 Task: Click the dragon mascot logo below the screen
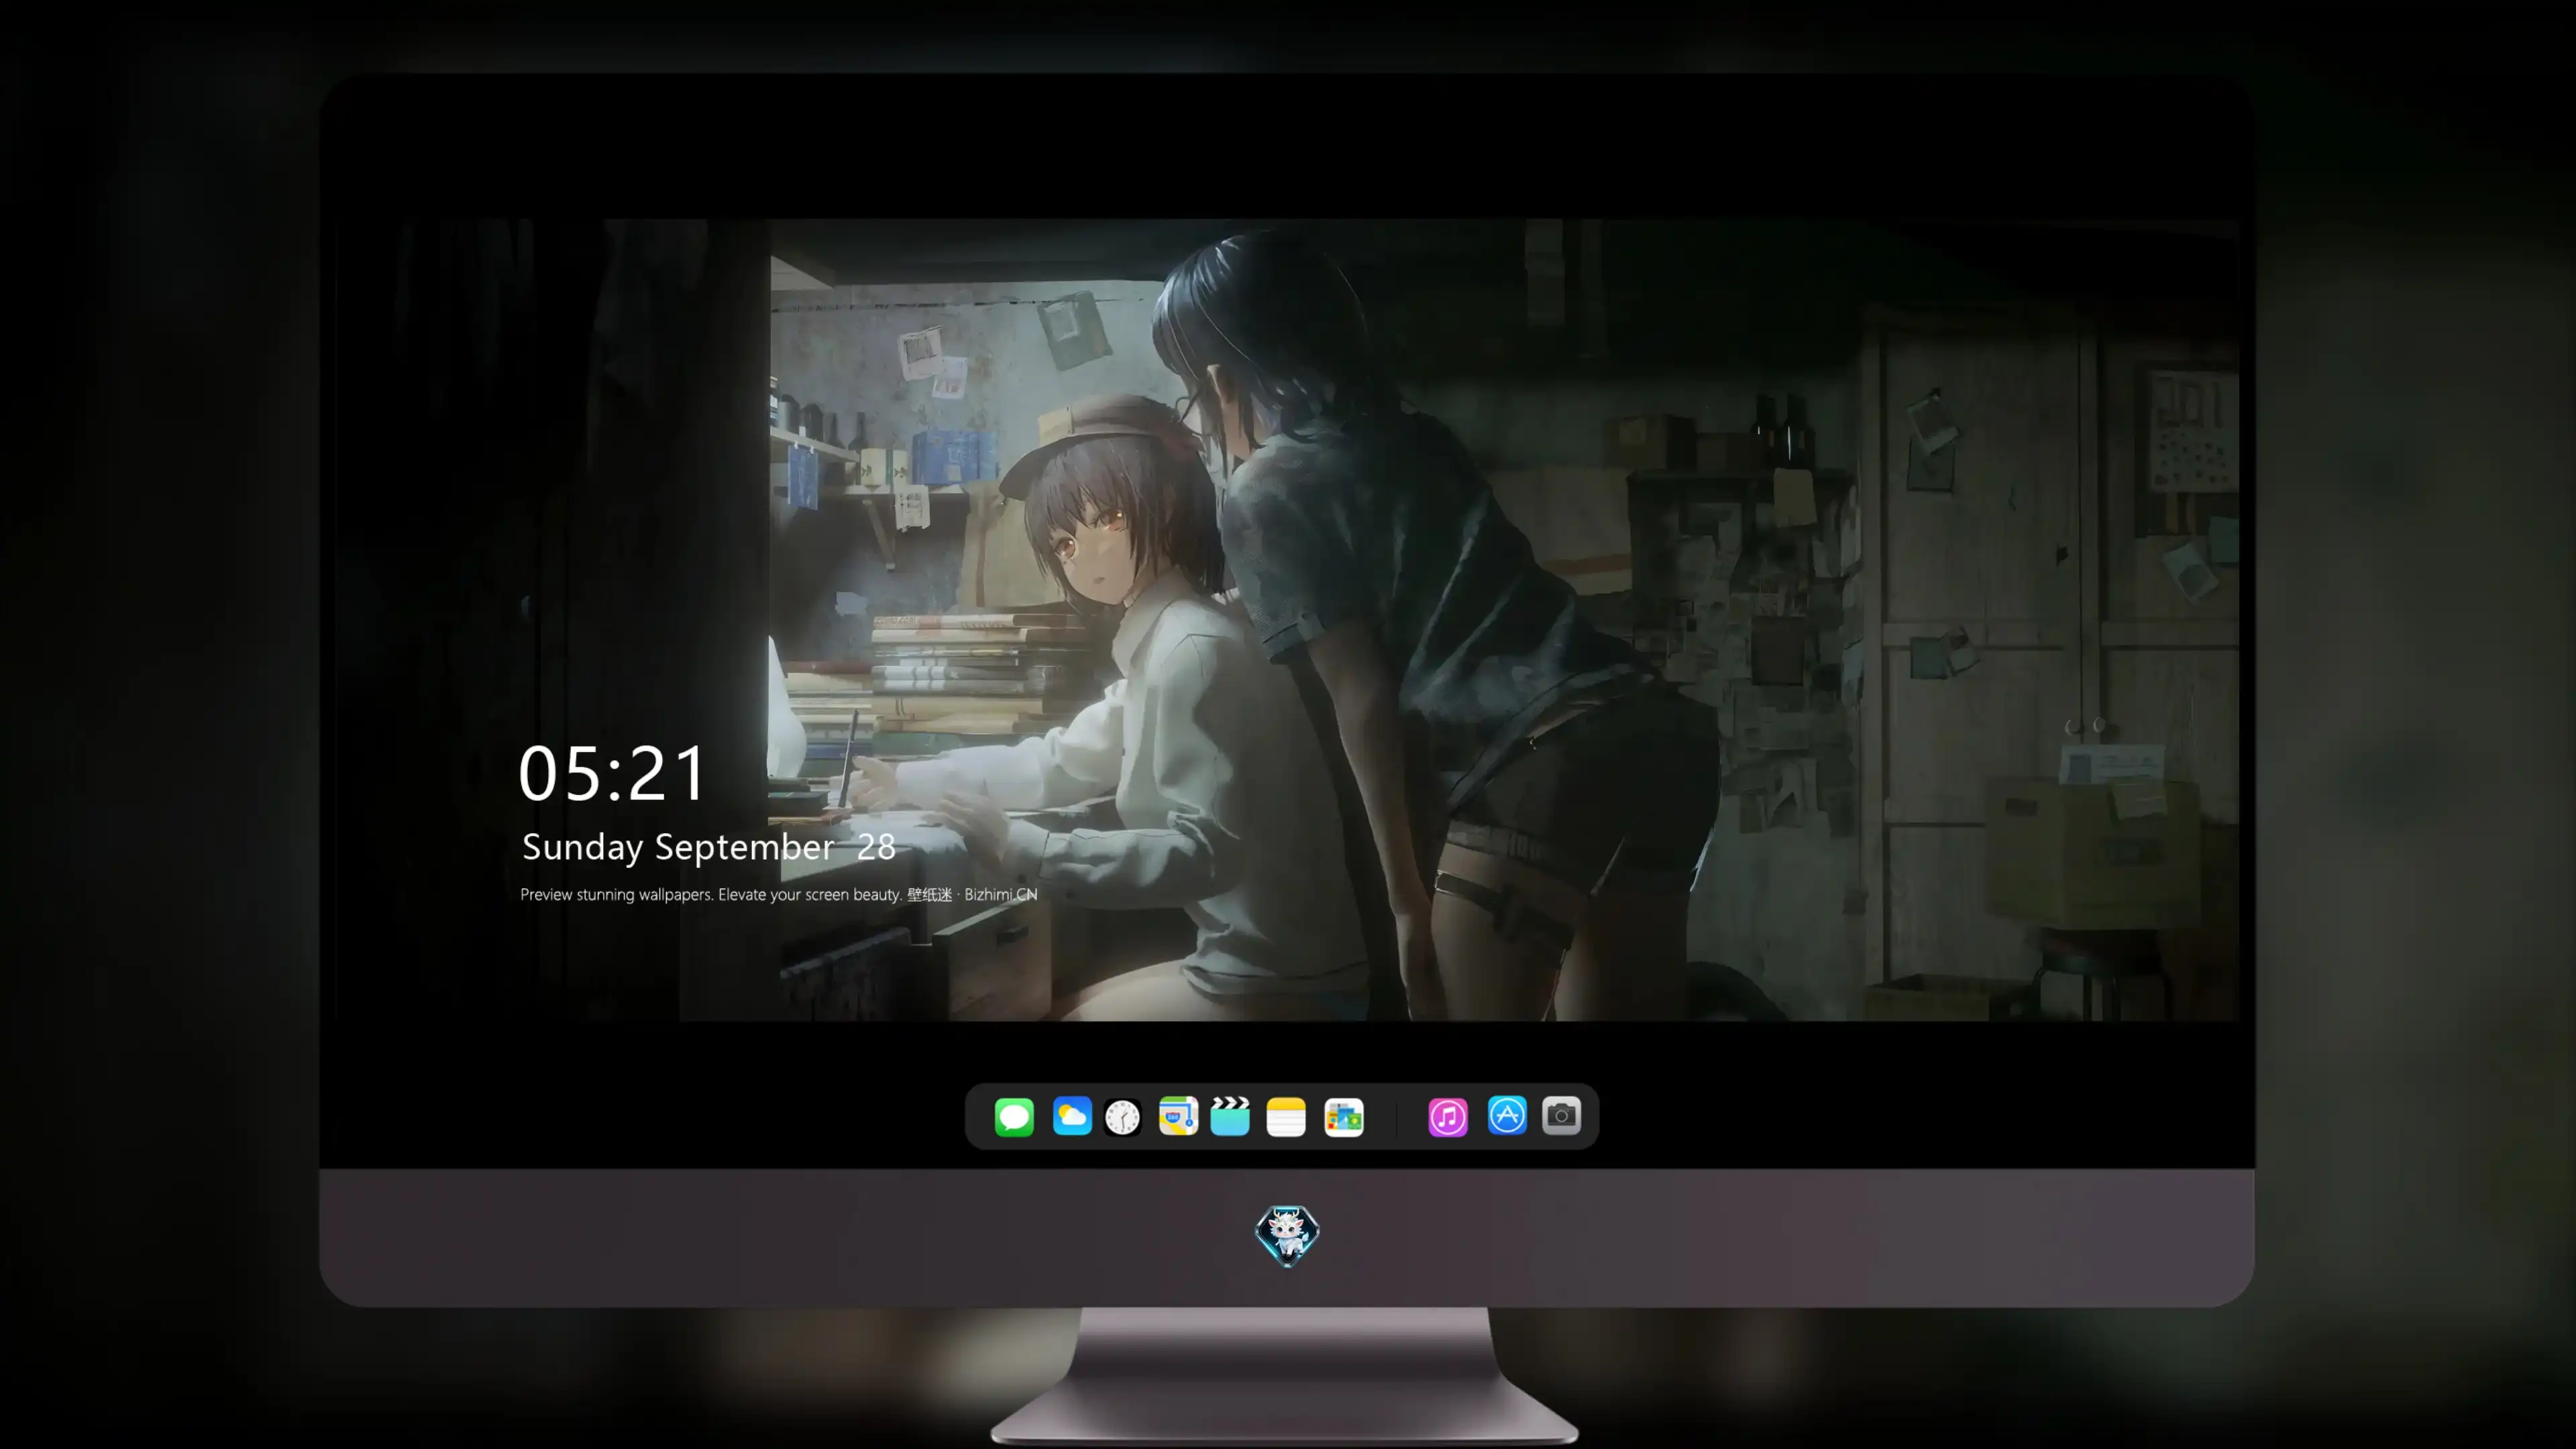click(x=1287, y=1236)
